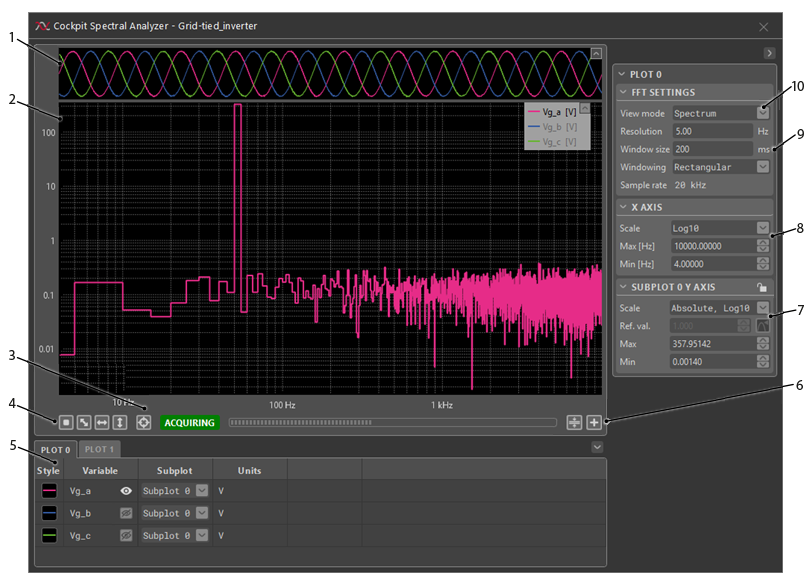This screenshot has width=811, height=586.
Task: Toggle the Subplot 0 Y Axis lock icon
Action: tap(762, 287)
